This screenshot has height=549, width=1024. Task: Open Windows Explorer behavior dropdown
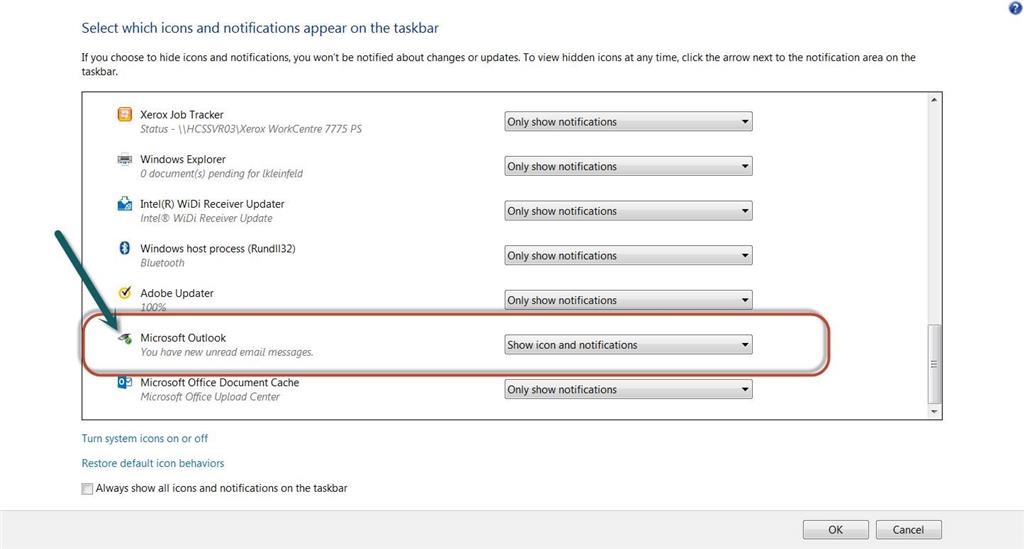pos(628,166)
